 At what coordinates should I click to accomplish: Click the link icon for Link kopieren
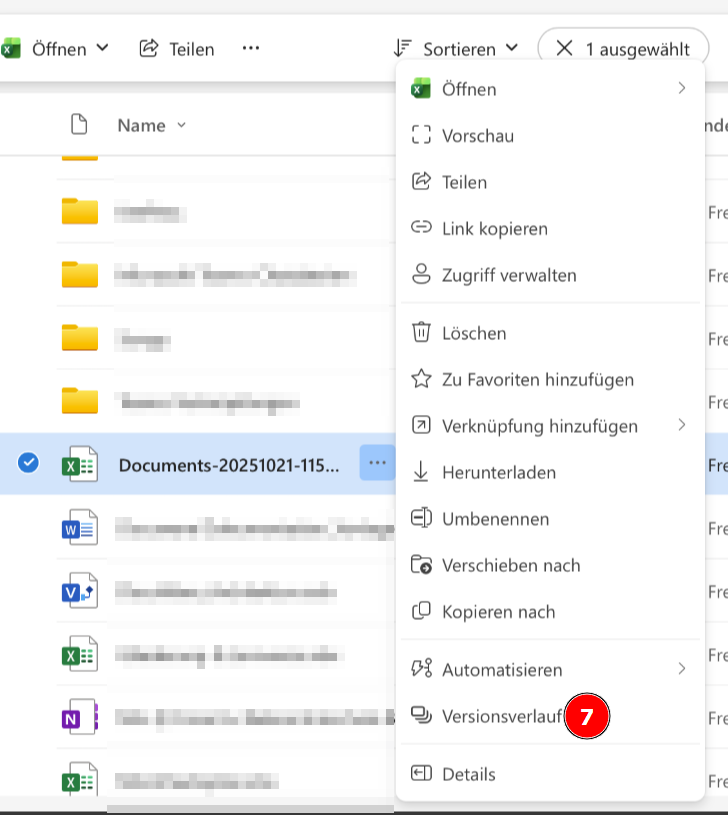(421, 228)
